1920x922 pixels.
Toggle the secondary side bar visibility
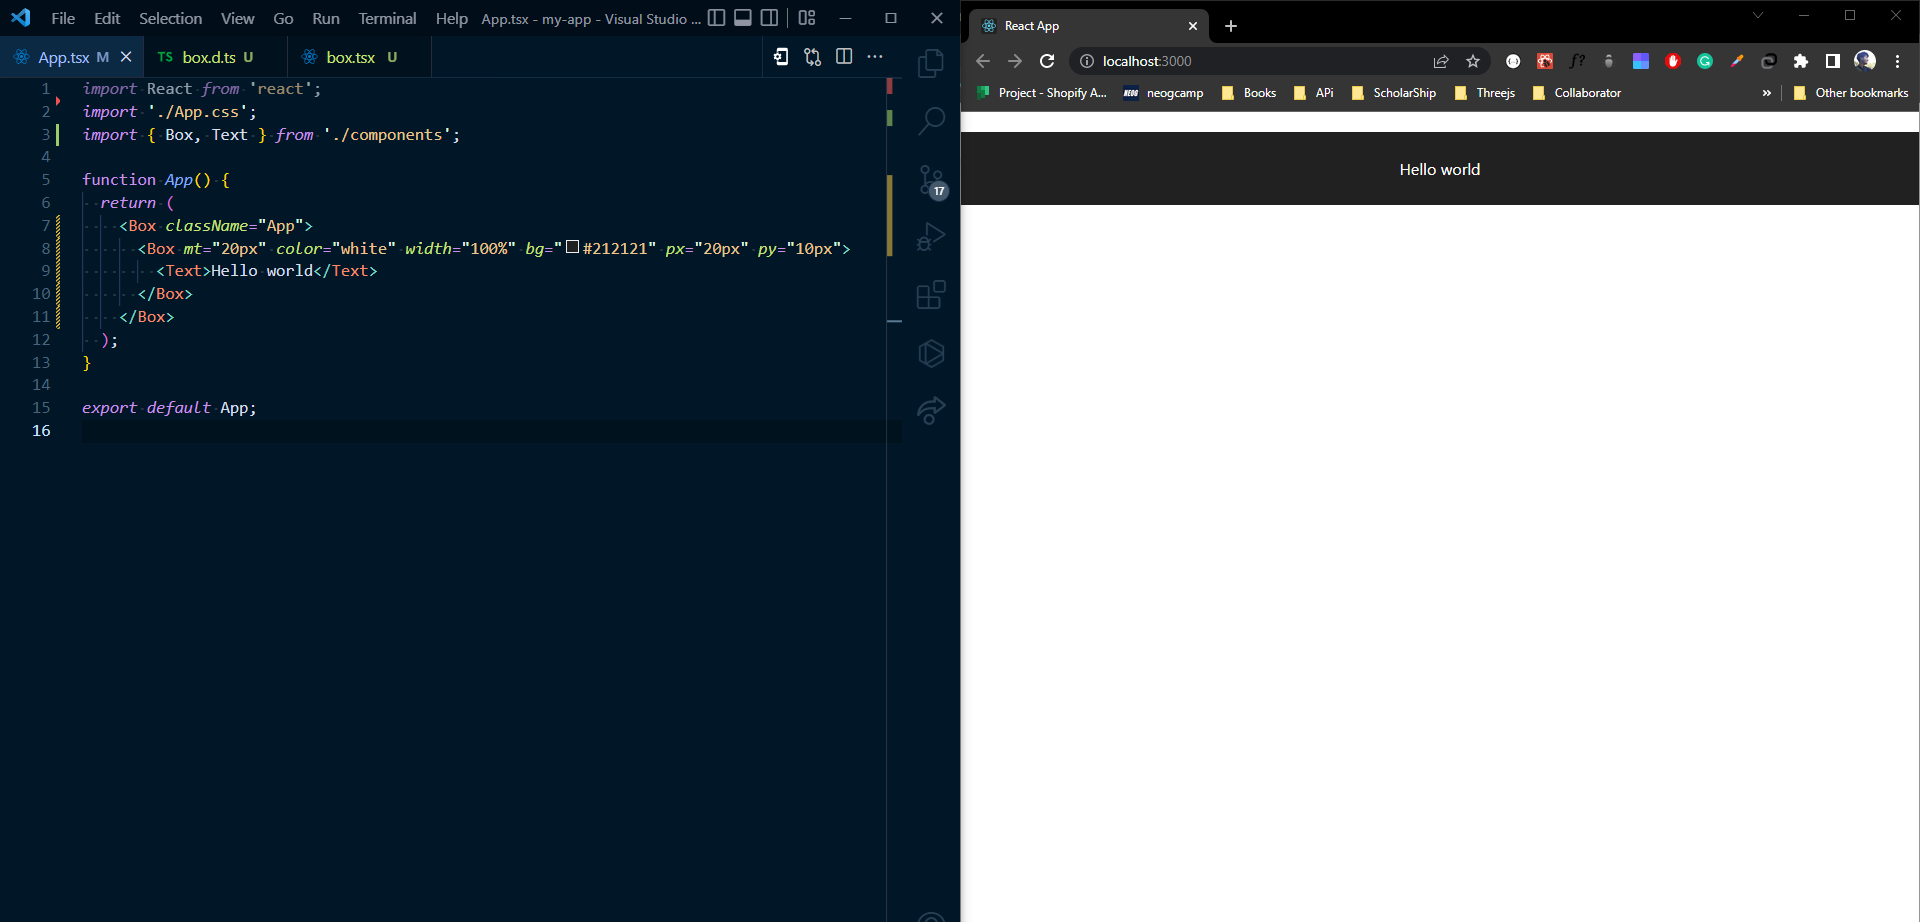[x=769, y=18]
